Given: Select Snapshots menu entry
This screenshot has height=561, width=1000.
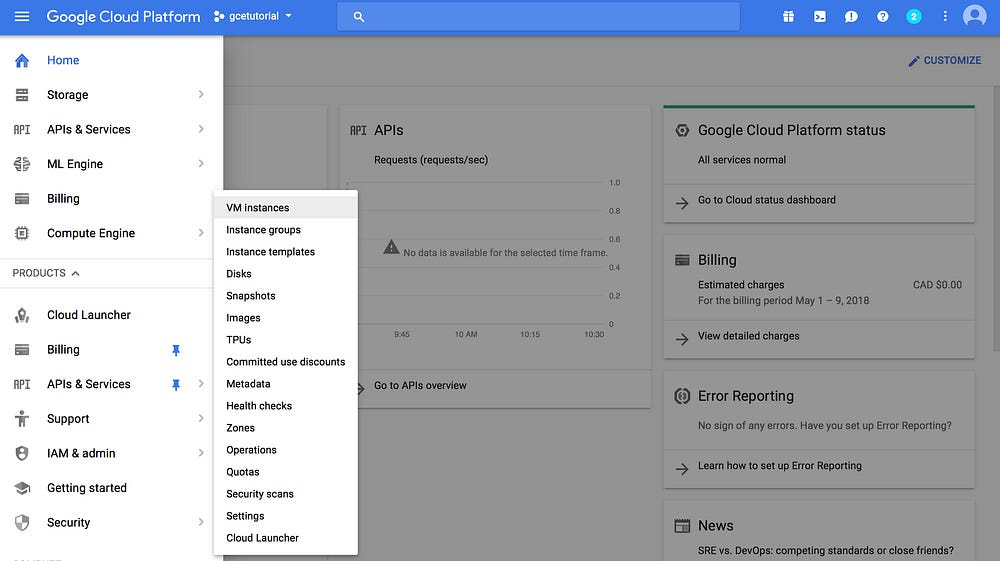Looking at the screenshot, I should pos(286,296).
